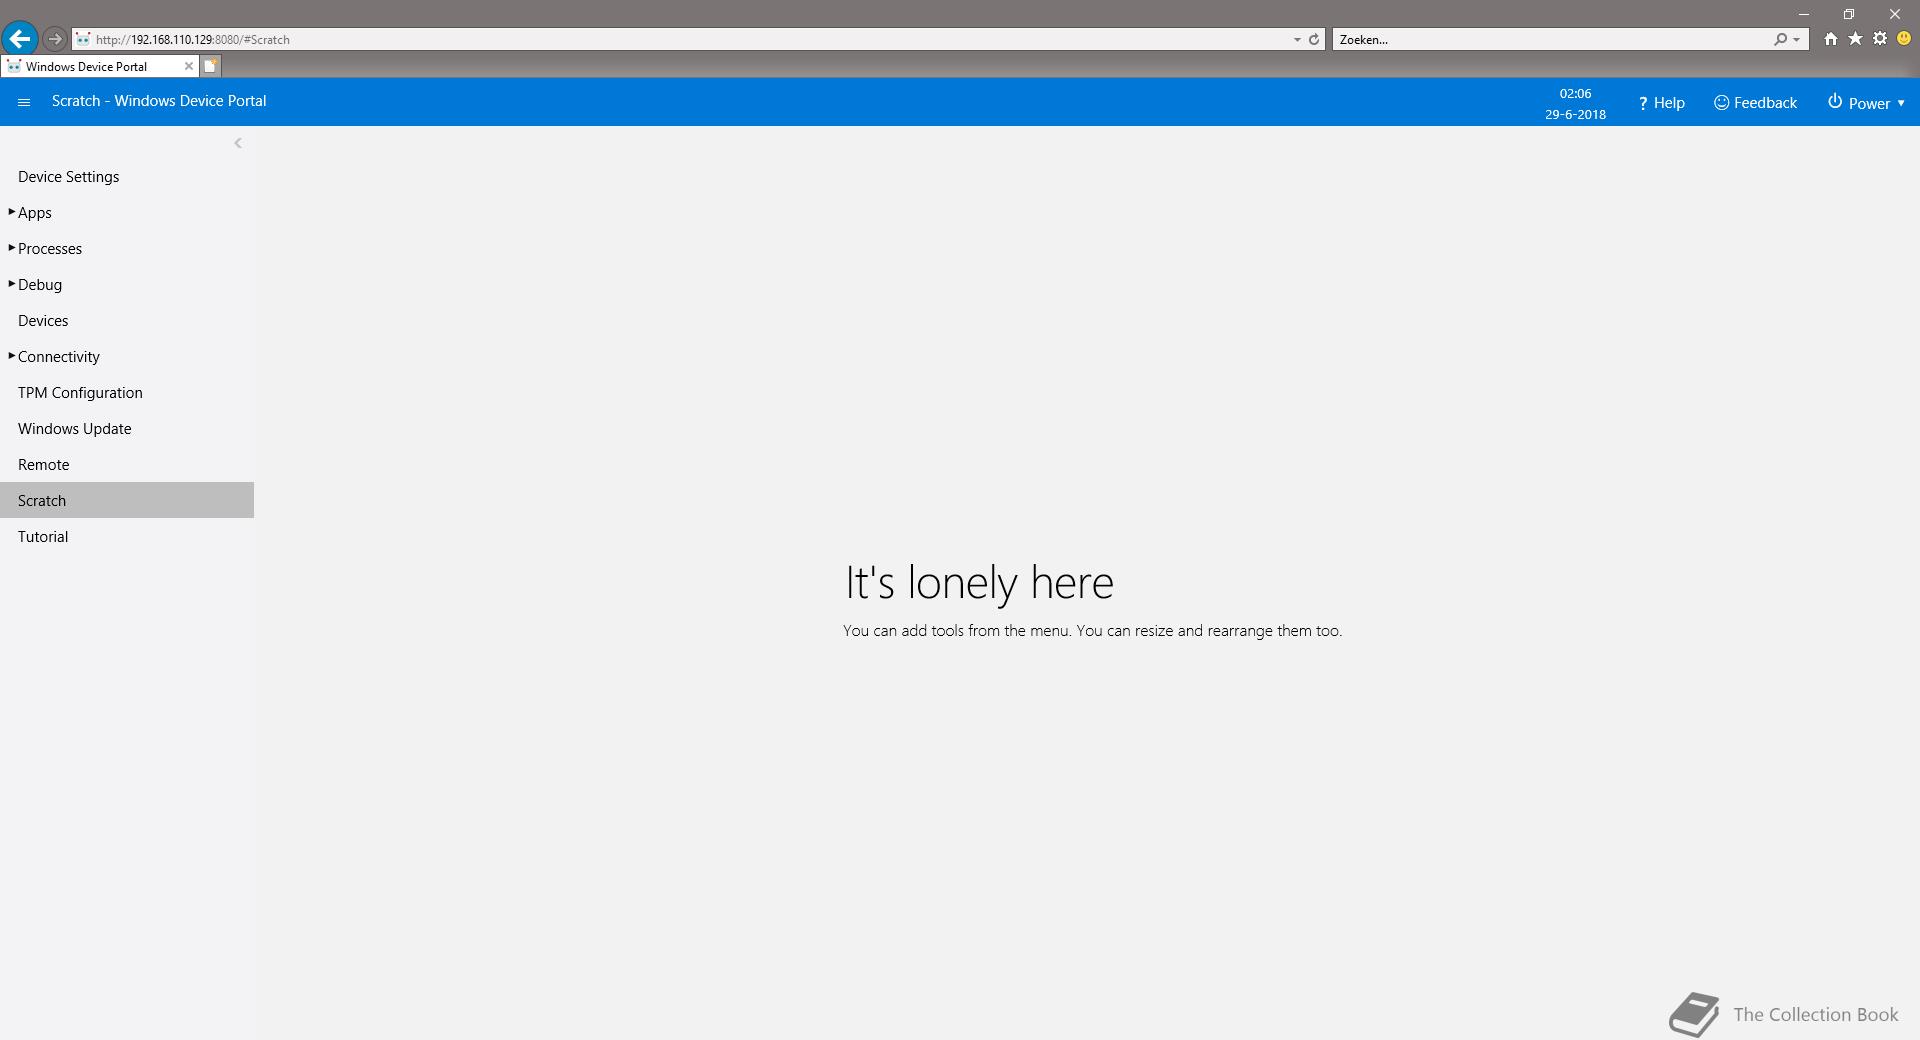Screen dimensions: 1920x1040
Task: Open Processes section label
Action: (x=50, y=249)
